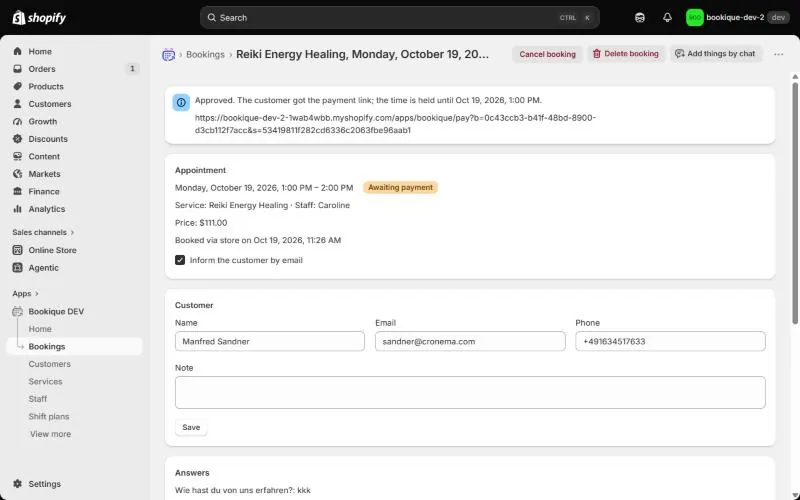Click the Service: Reiki Energy Healing line
Viewport: 800px width, 500px height.
(262, 205)
